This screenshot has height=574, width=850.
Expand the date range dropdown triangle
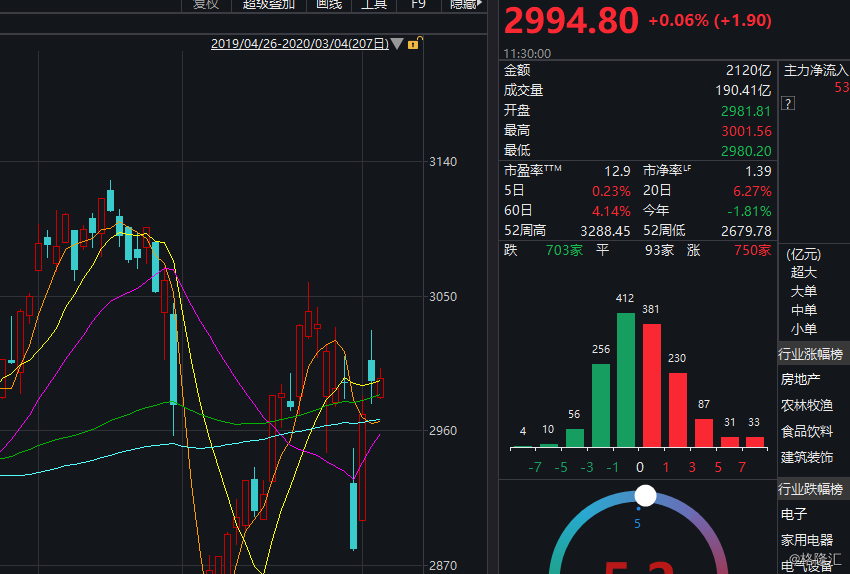pyautogui.click(x=397, y=43)
